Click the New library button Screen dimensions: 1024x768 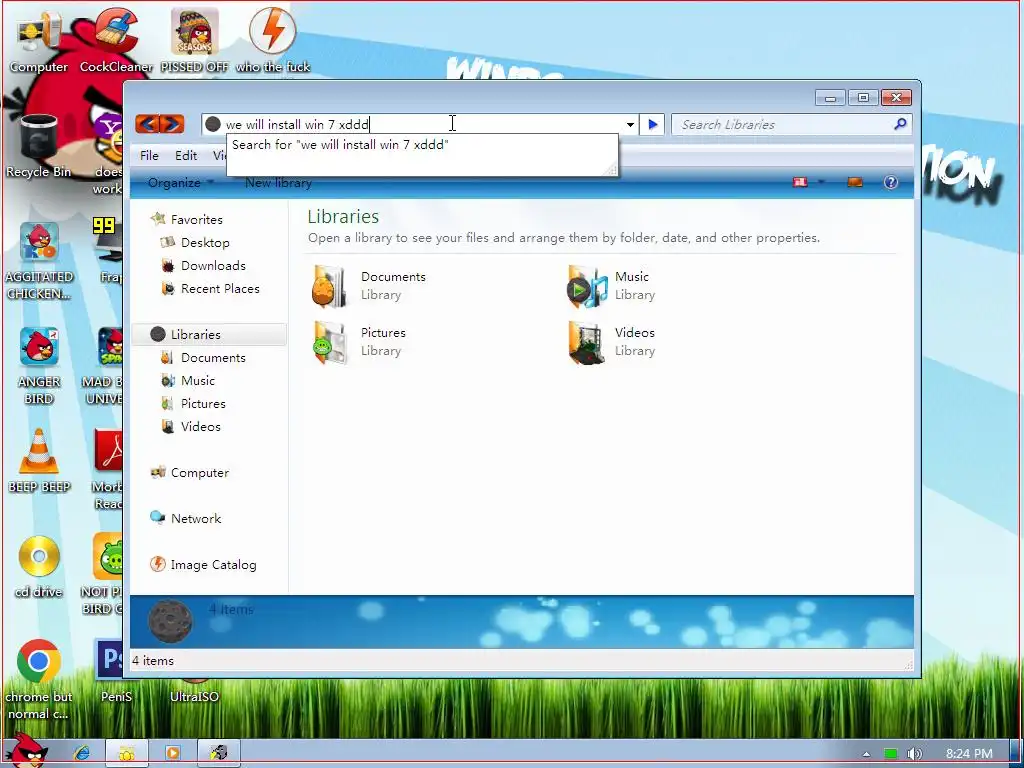tap(278, 183)
